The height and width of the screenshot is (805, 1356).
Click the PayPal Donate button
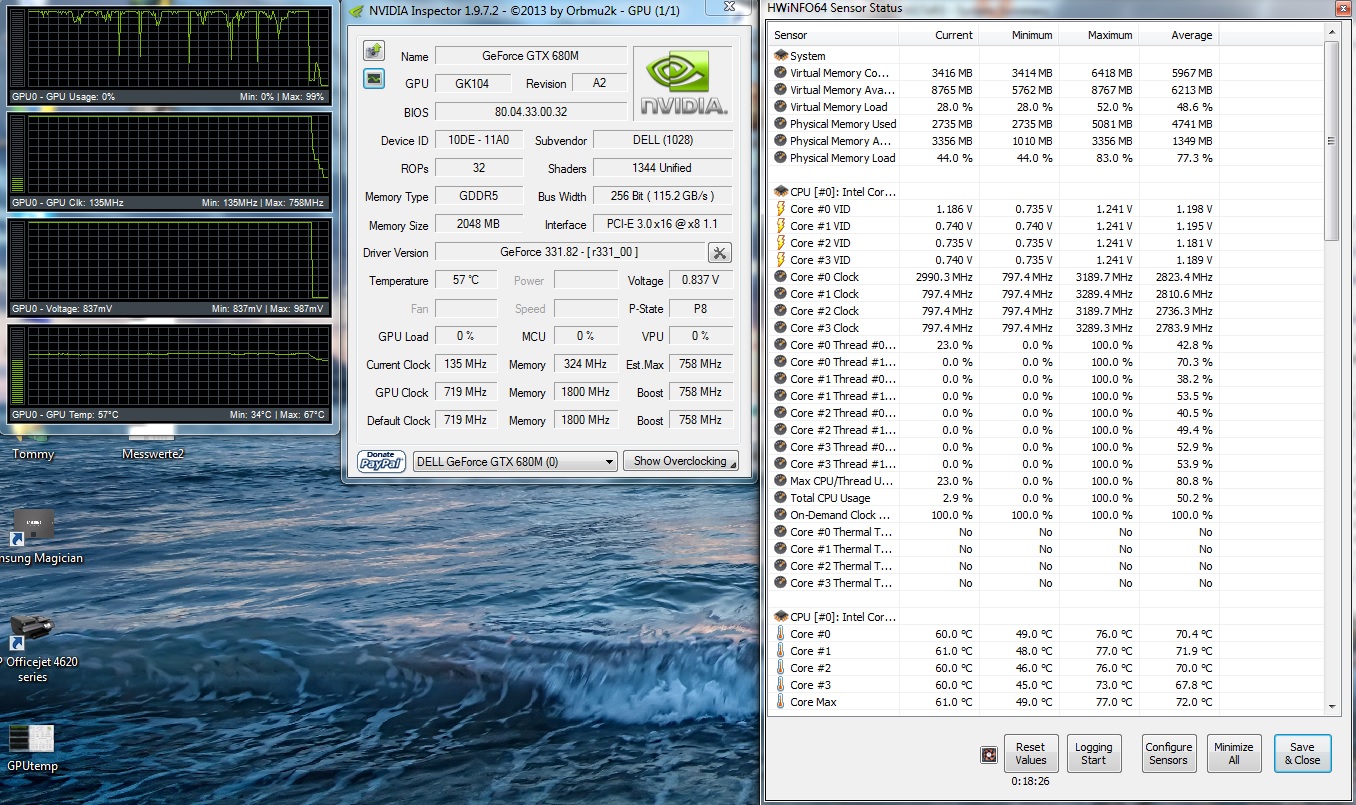pos(382,461)
